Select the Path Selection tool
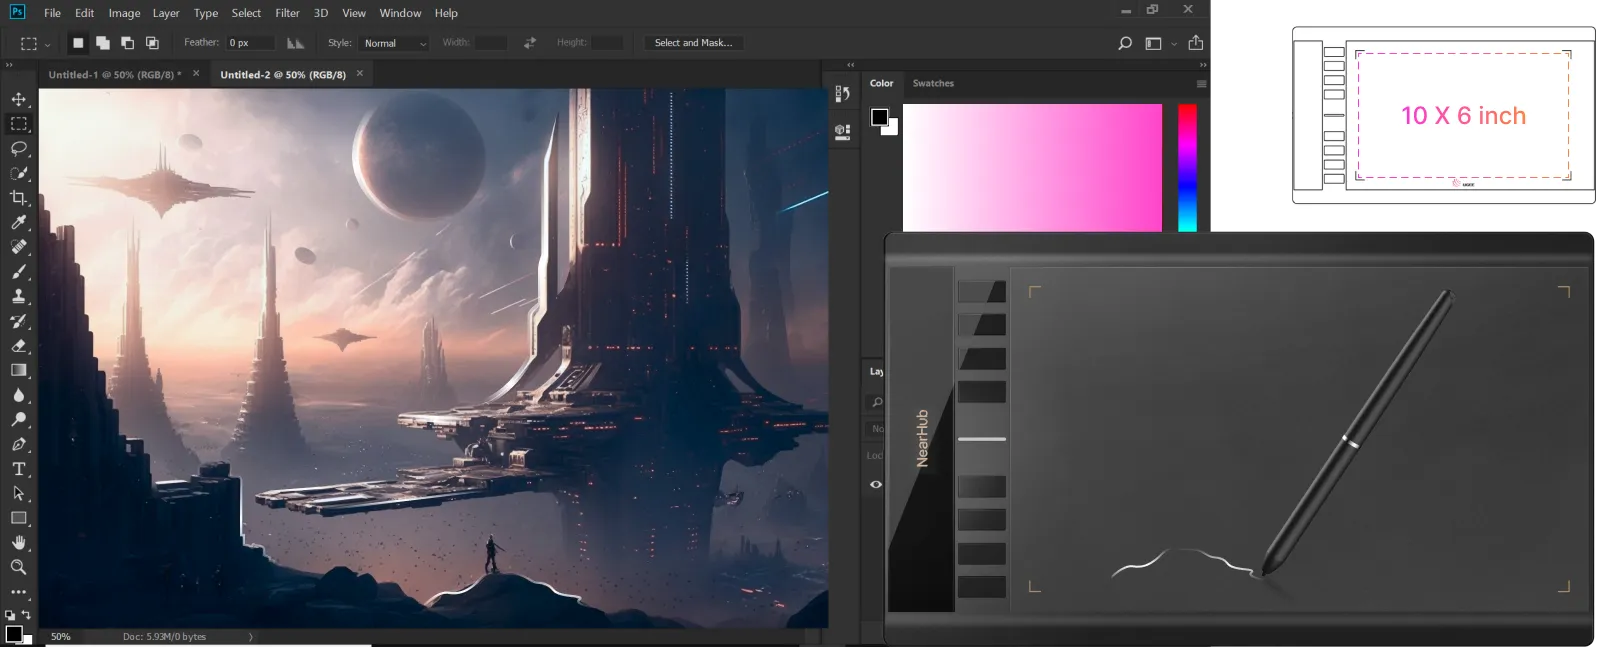 tap(19, 493)
